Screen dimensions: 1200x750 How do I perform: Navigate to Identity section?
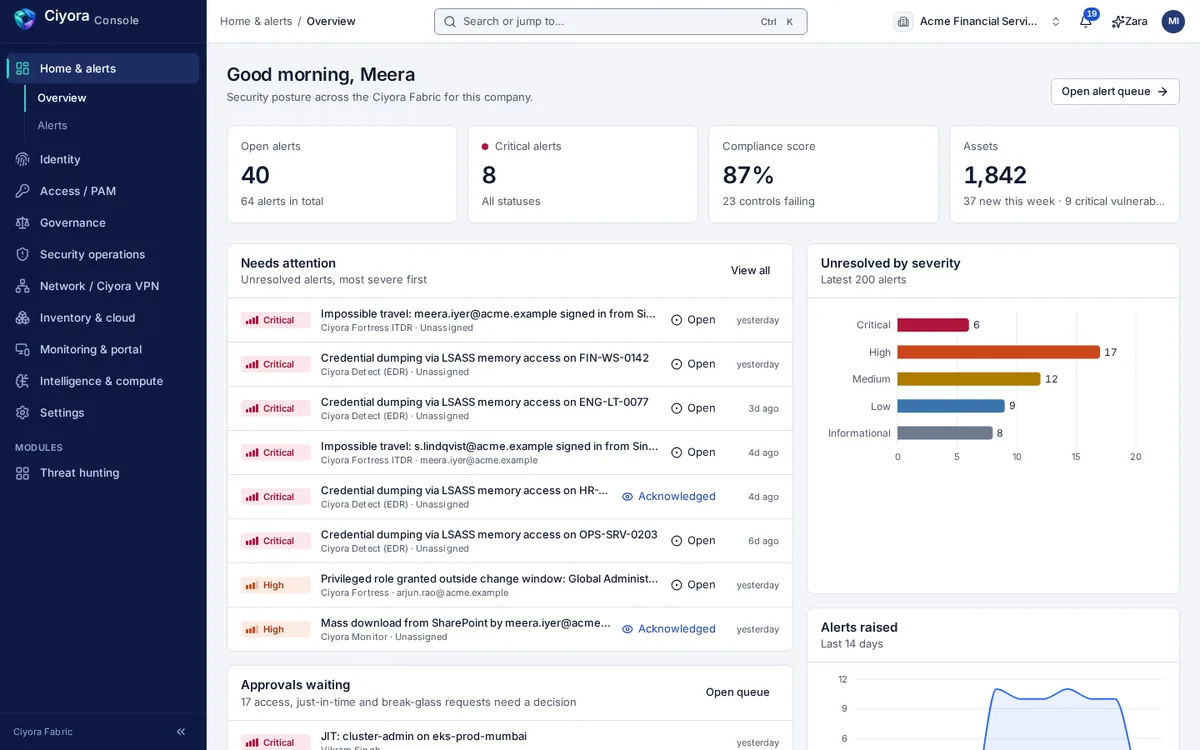pos(103,159)
